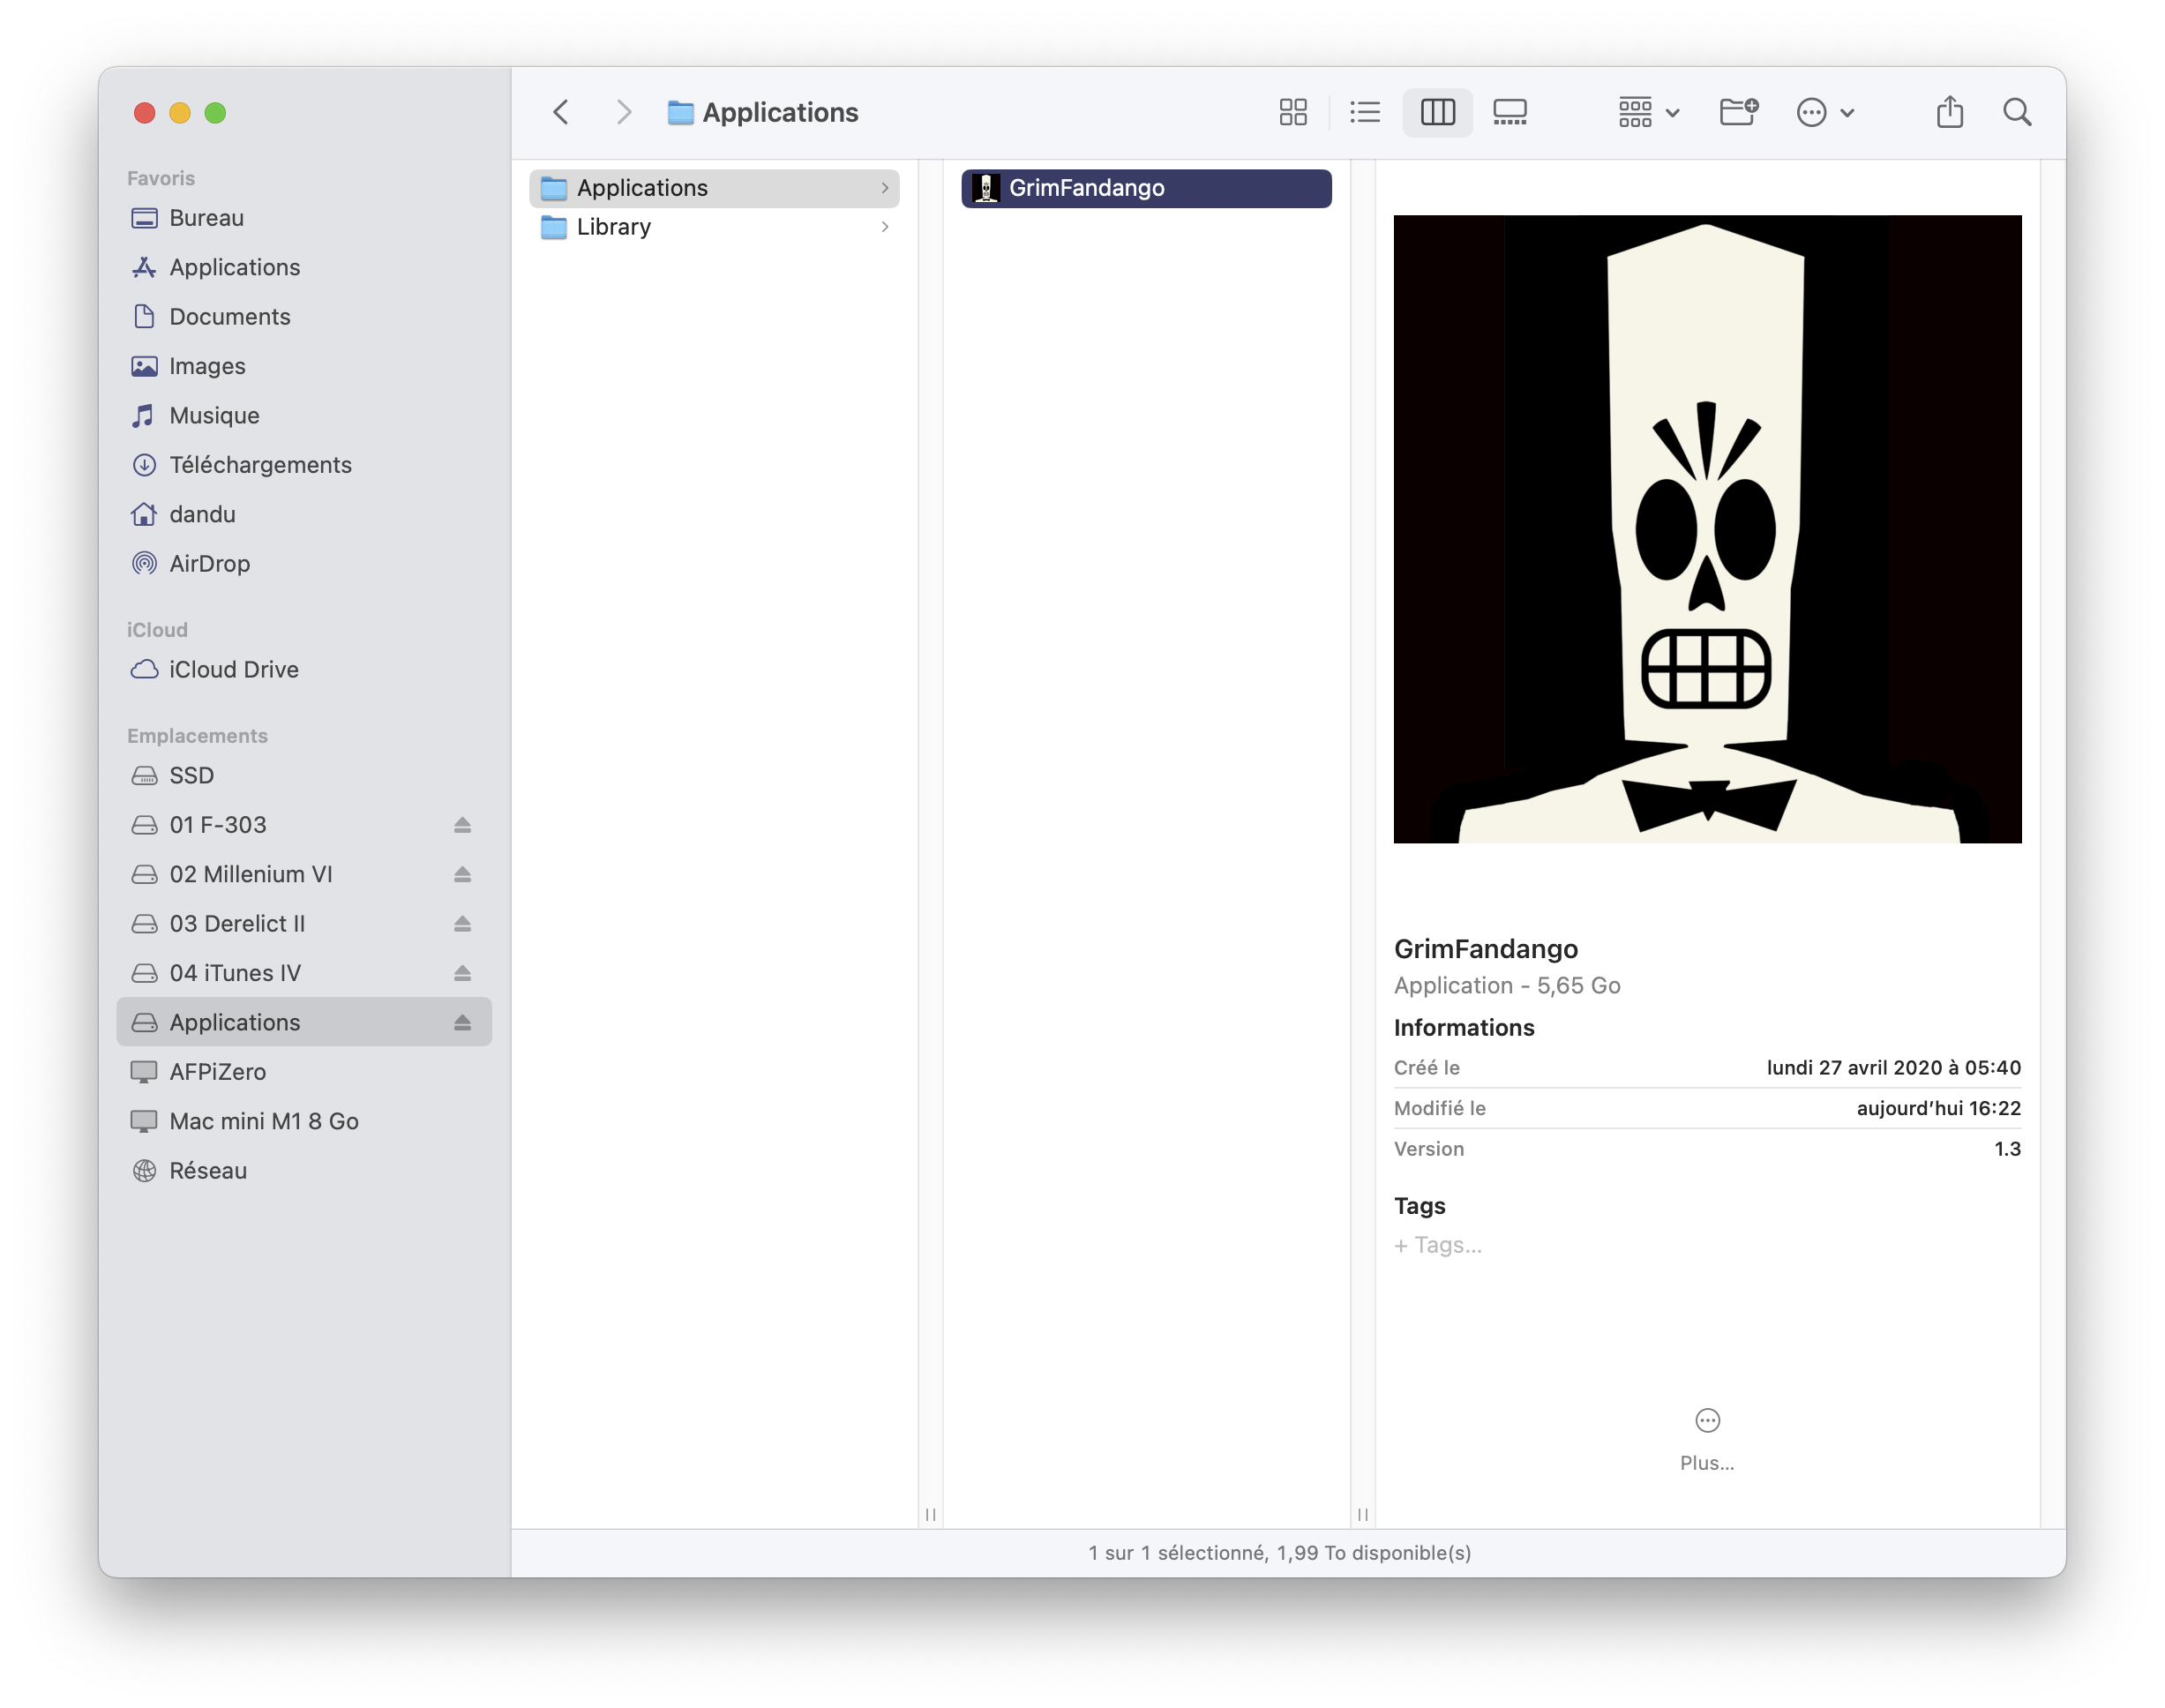
Task: Create a new folder from toolbar
Action: point(1738,112)
